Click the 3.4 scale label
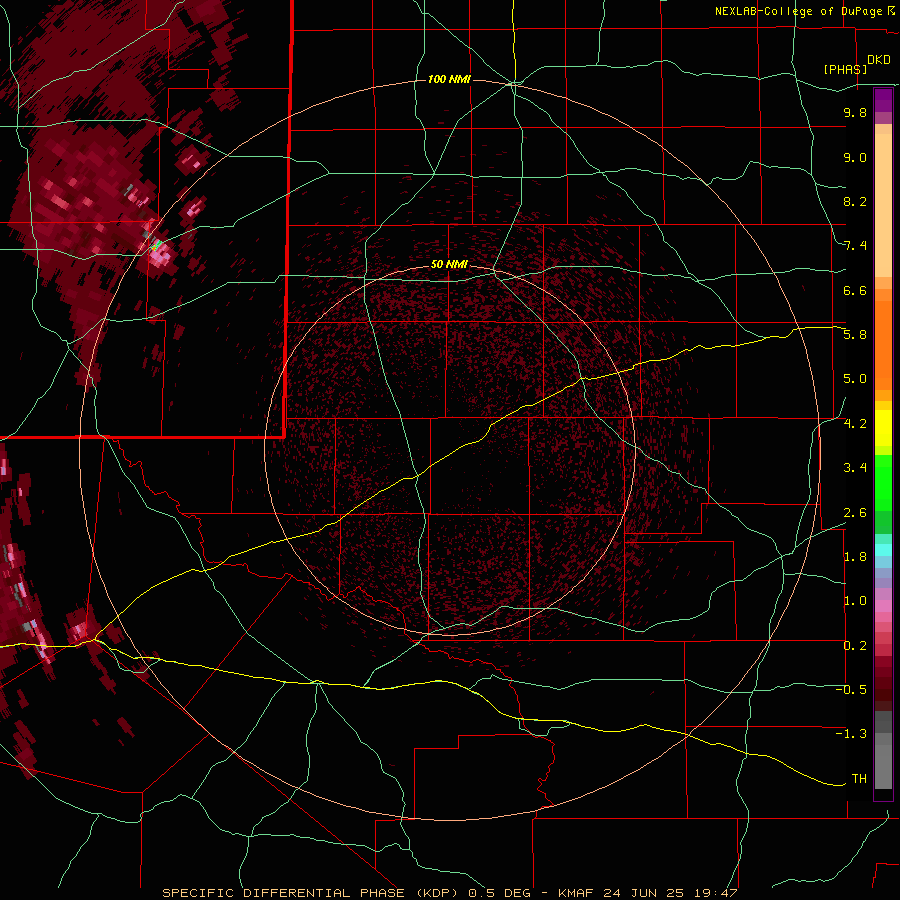900x900 pixels. [x=855, y=468]
